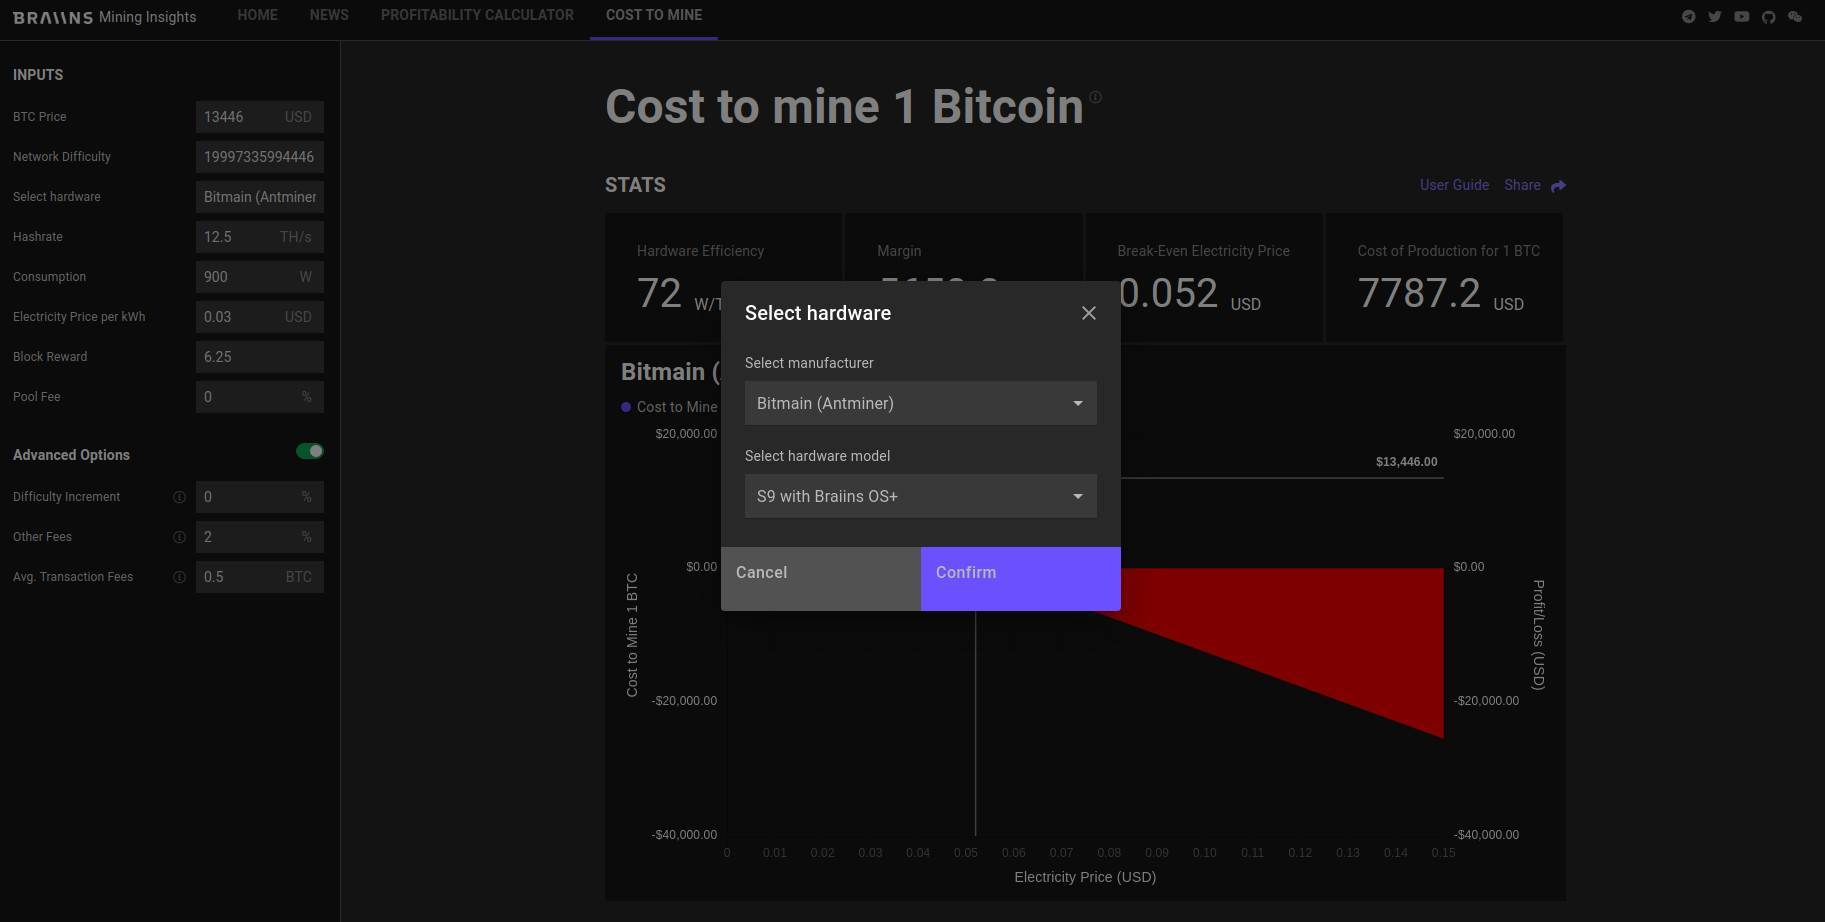The width and height of the screenshot is (1825, 922).
Task: Click the WeChat icon in the header
Action: coord(1796,16)
